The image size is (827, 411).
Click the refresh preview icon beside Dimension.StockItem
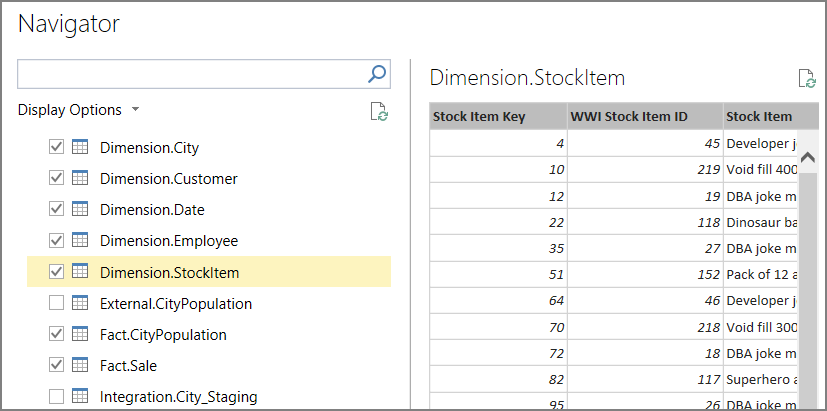click(x=806, y=78)
